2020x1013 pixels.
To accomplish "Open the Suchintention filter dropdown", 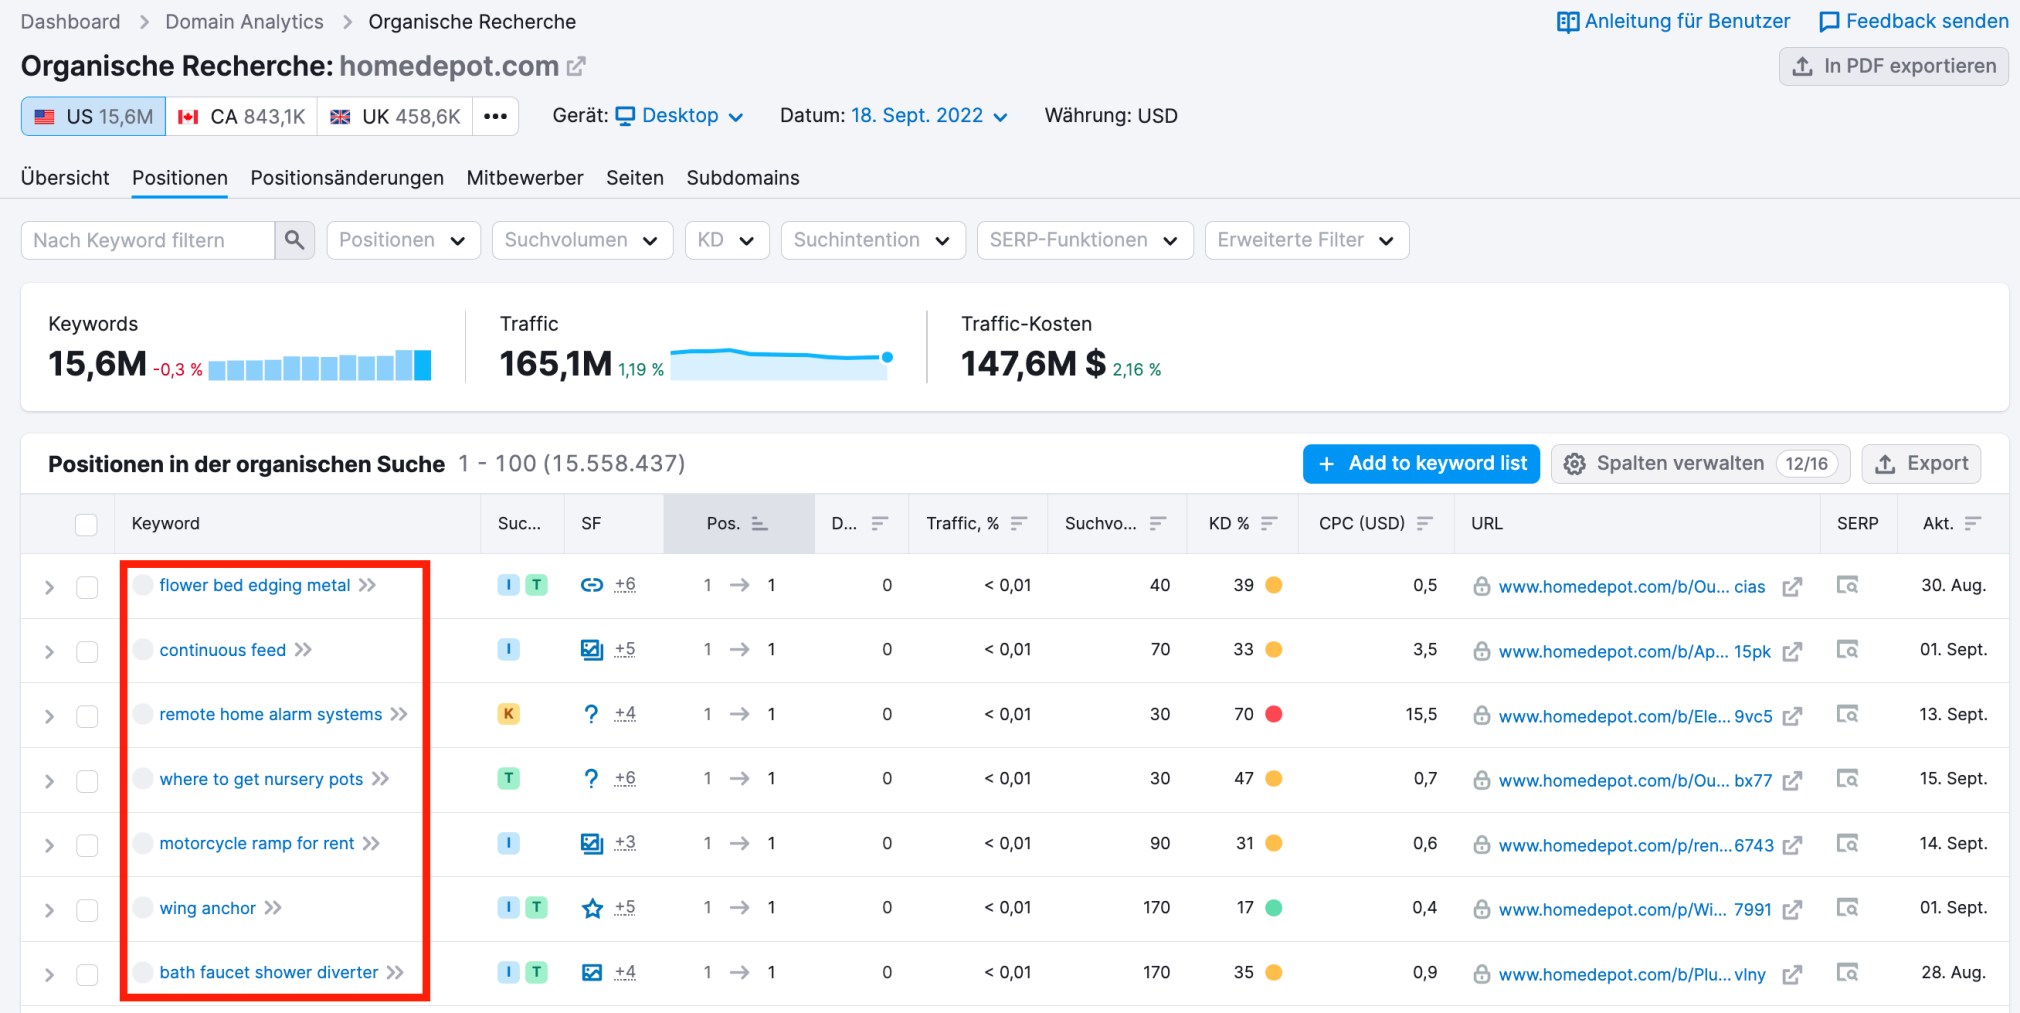I will (872, 240).
